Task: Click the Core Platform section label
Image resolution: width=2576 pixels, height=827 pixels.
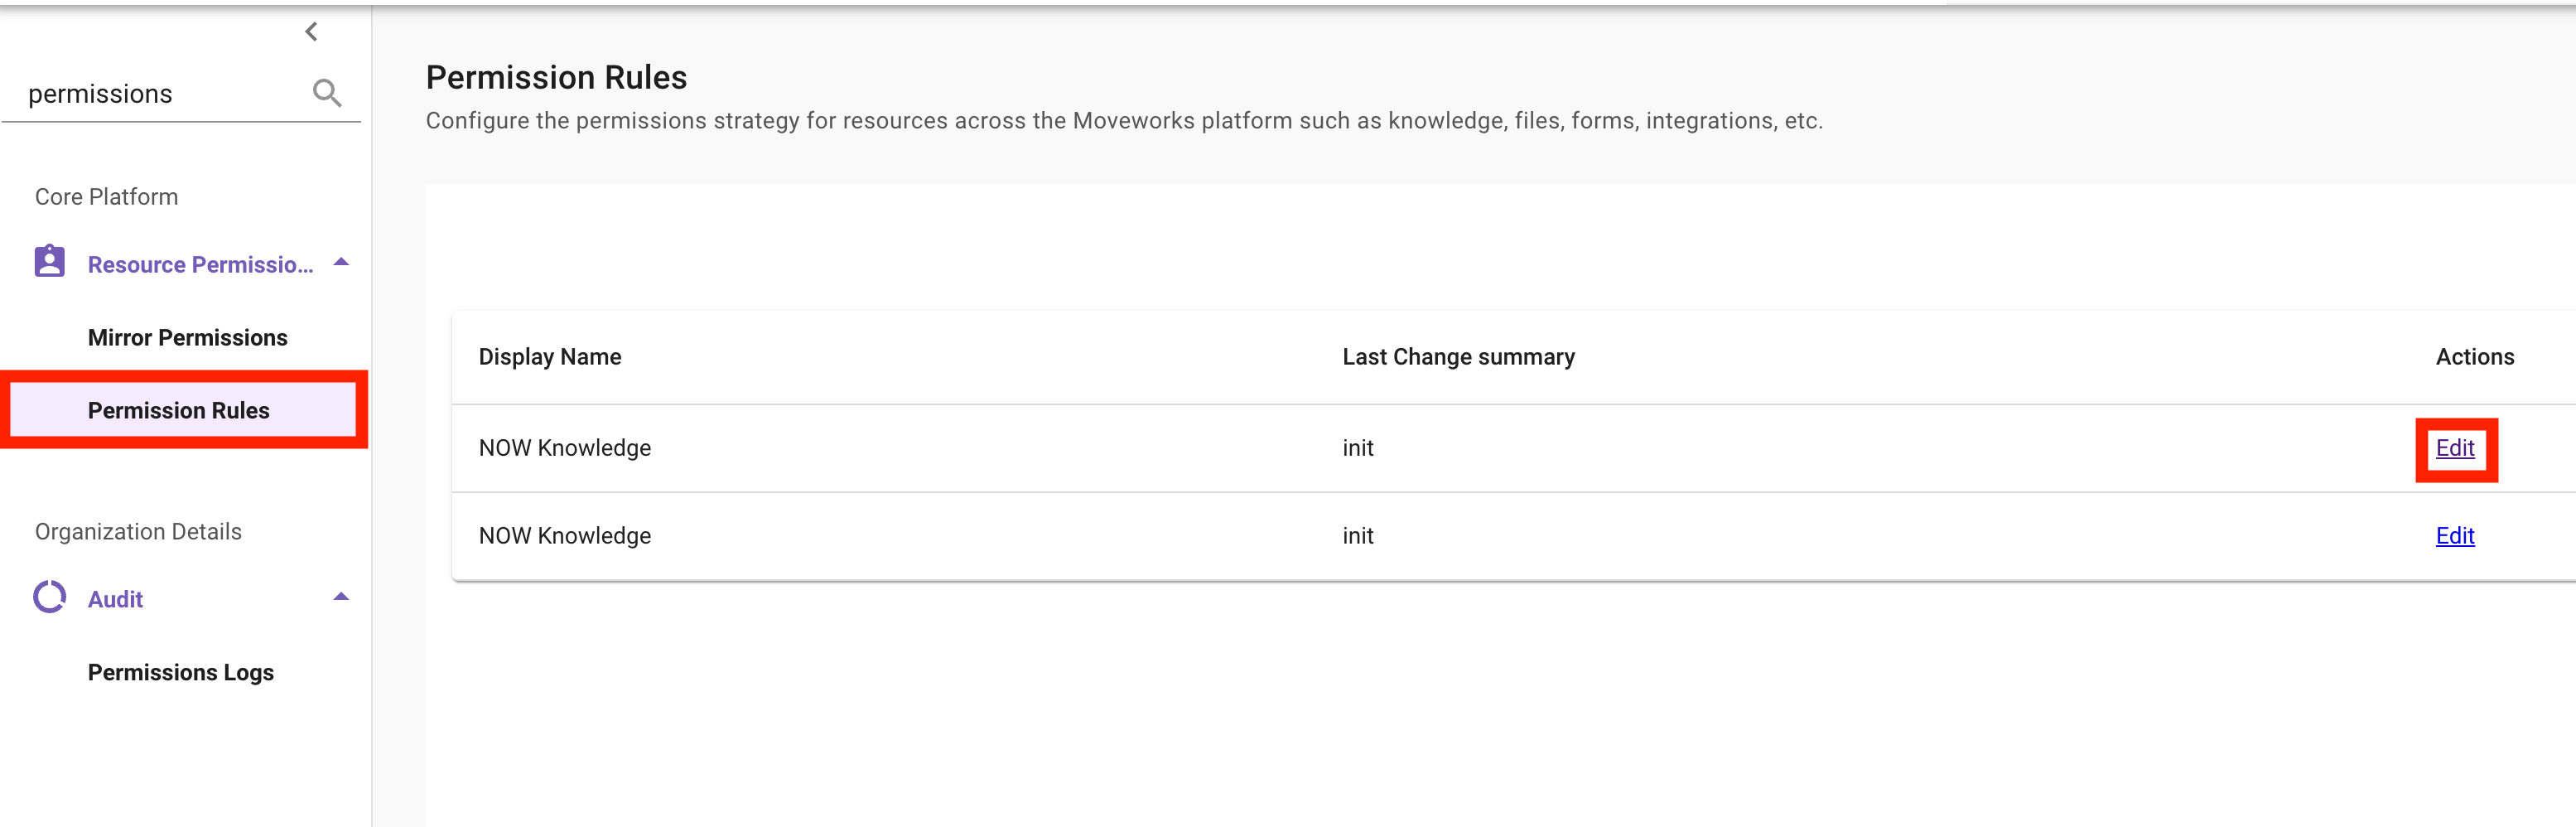Action: (x=107, y=197)
